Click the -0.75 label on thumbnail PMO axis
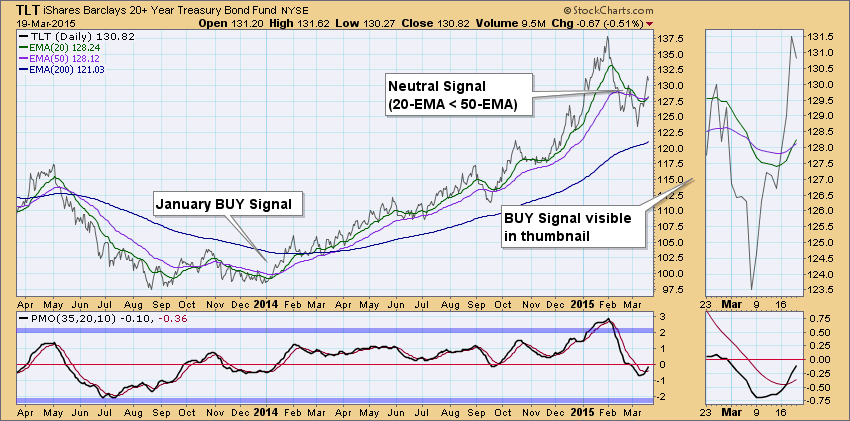 click(817, 400)
